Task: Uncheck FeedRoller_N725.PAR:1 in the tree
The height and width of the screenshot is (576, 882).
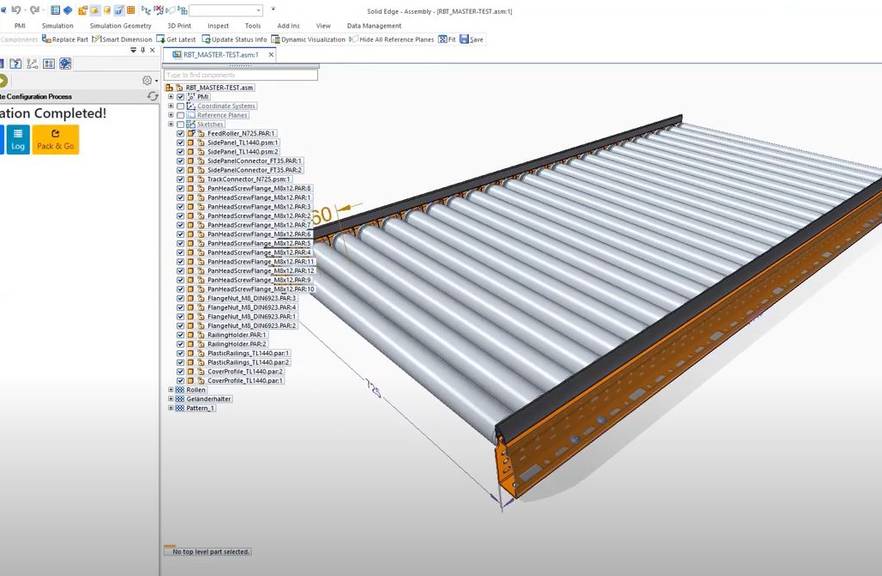Action: coord(180,133)
